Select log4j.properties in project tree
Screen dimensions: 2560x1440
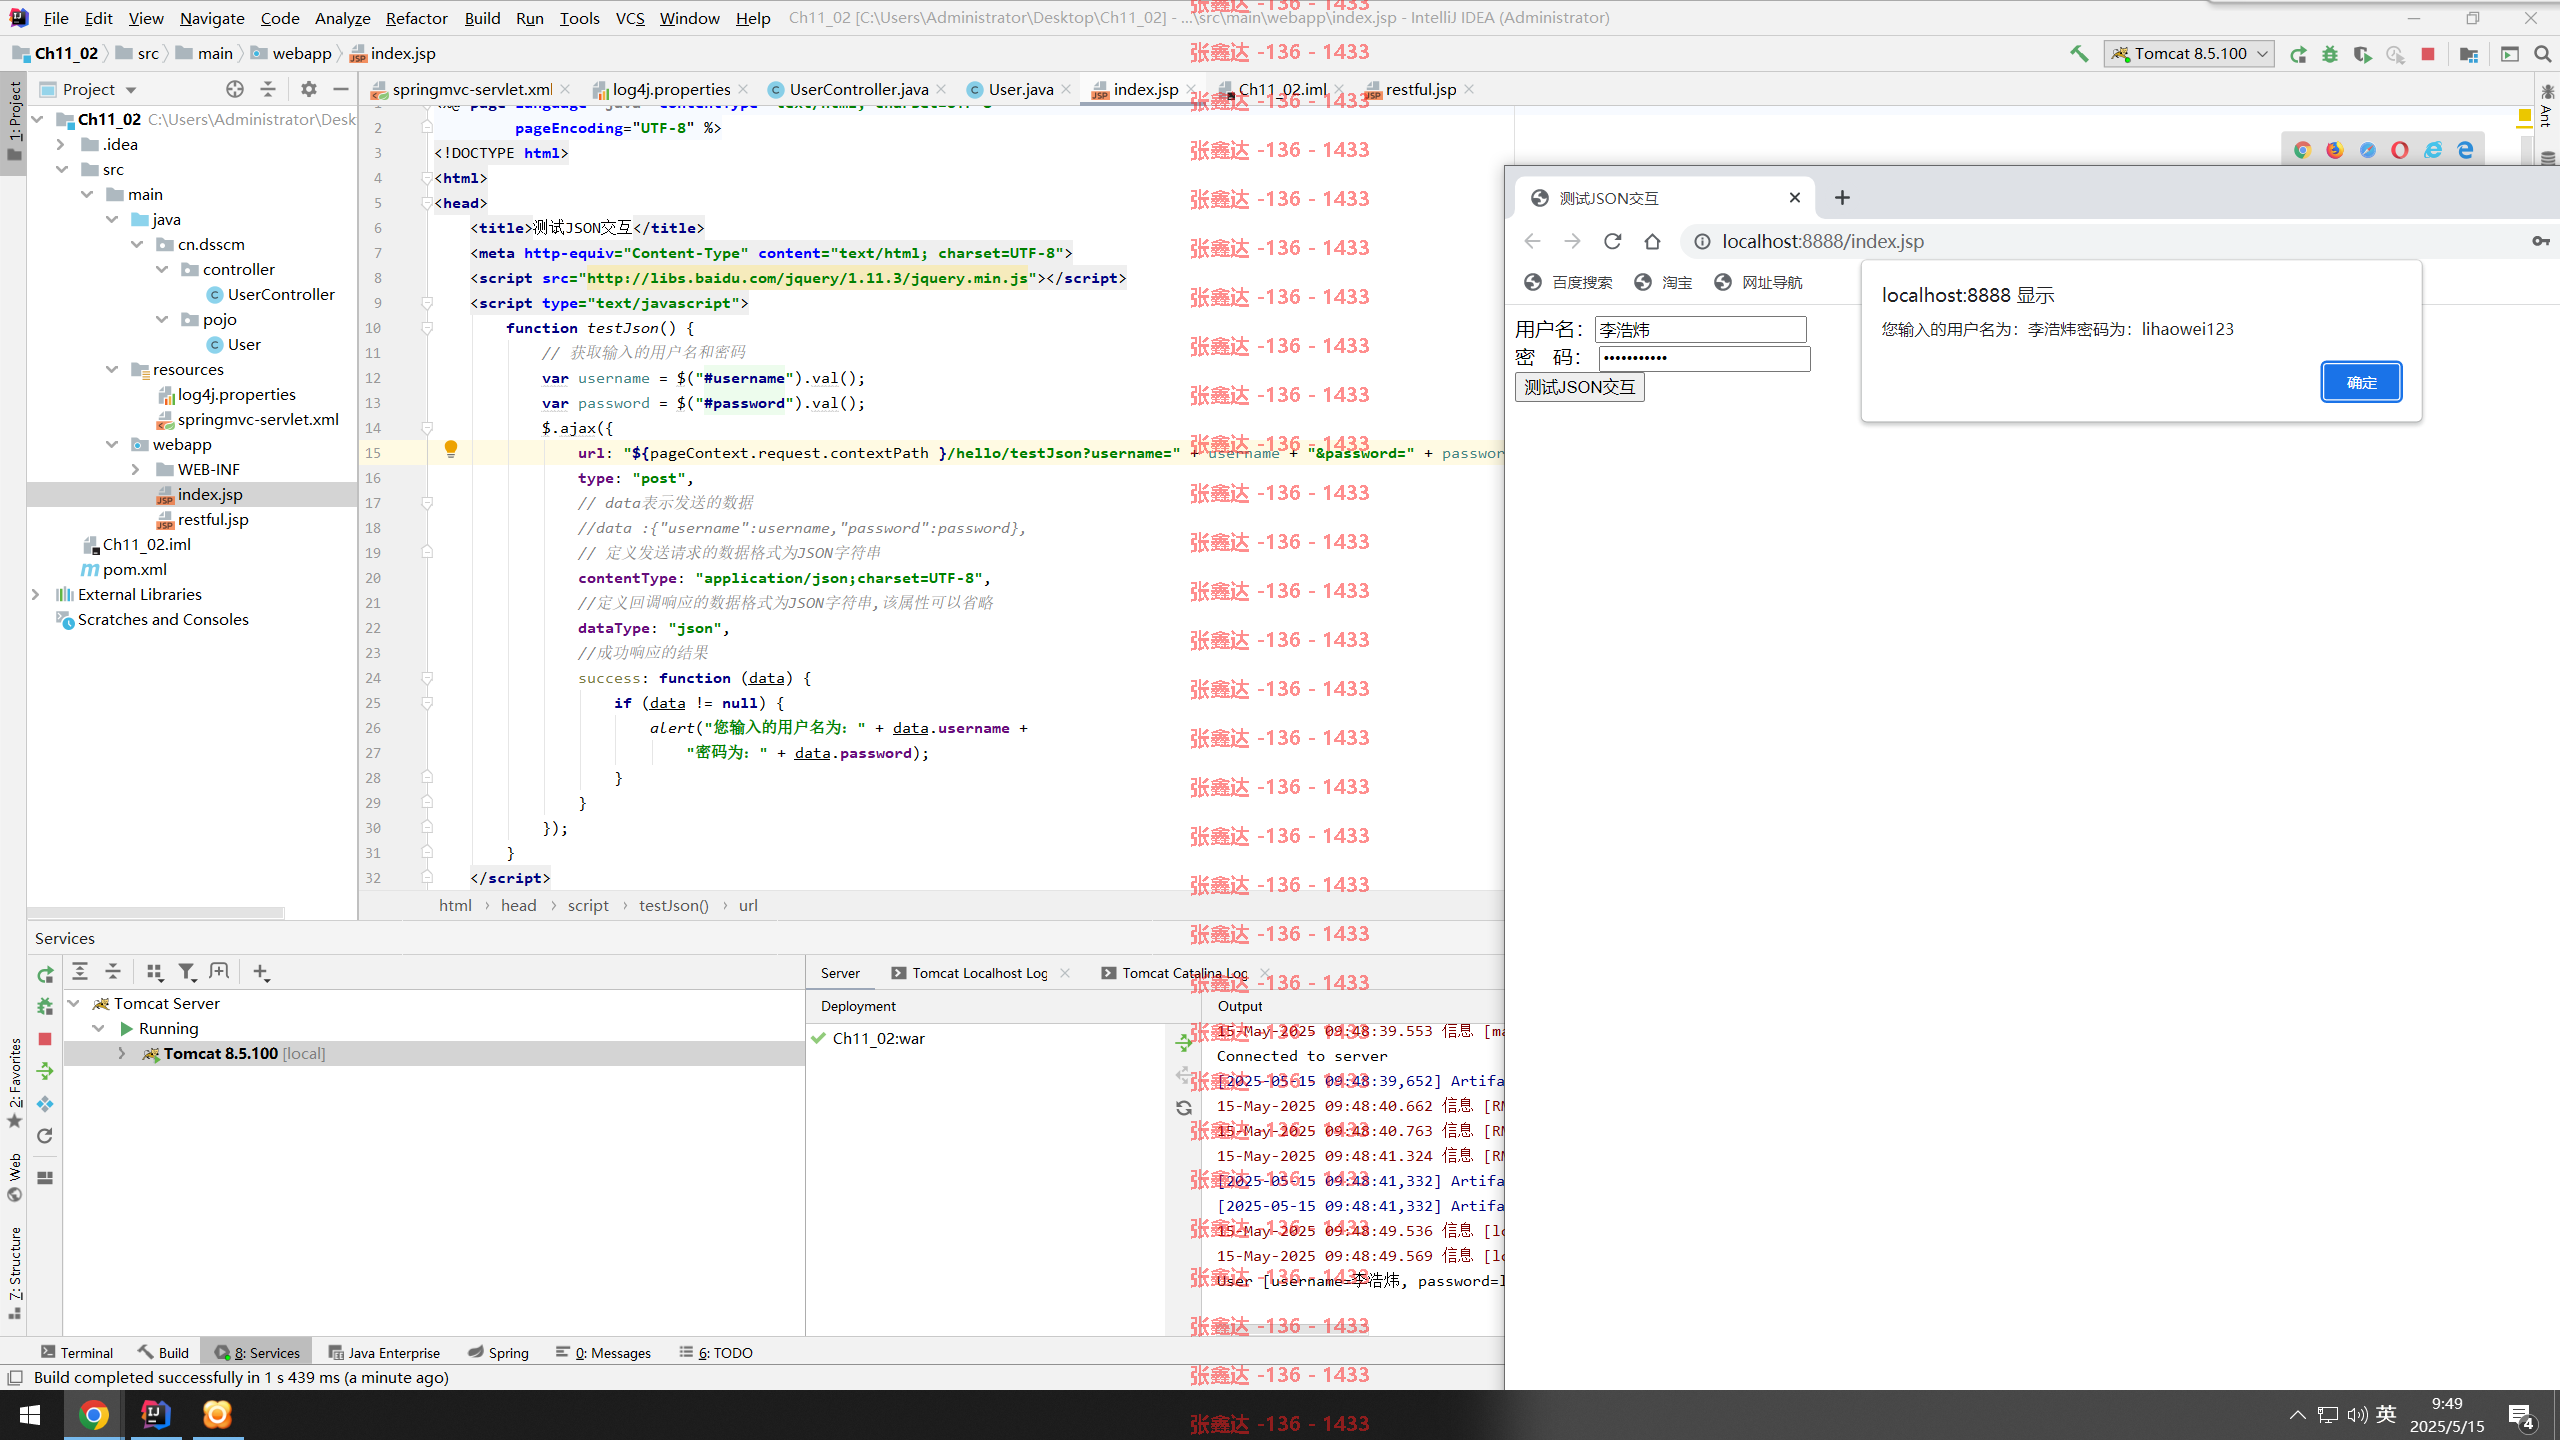(236, 394)
